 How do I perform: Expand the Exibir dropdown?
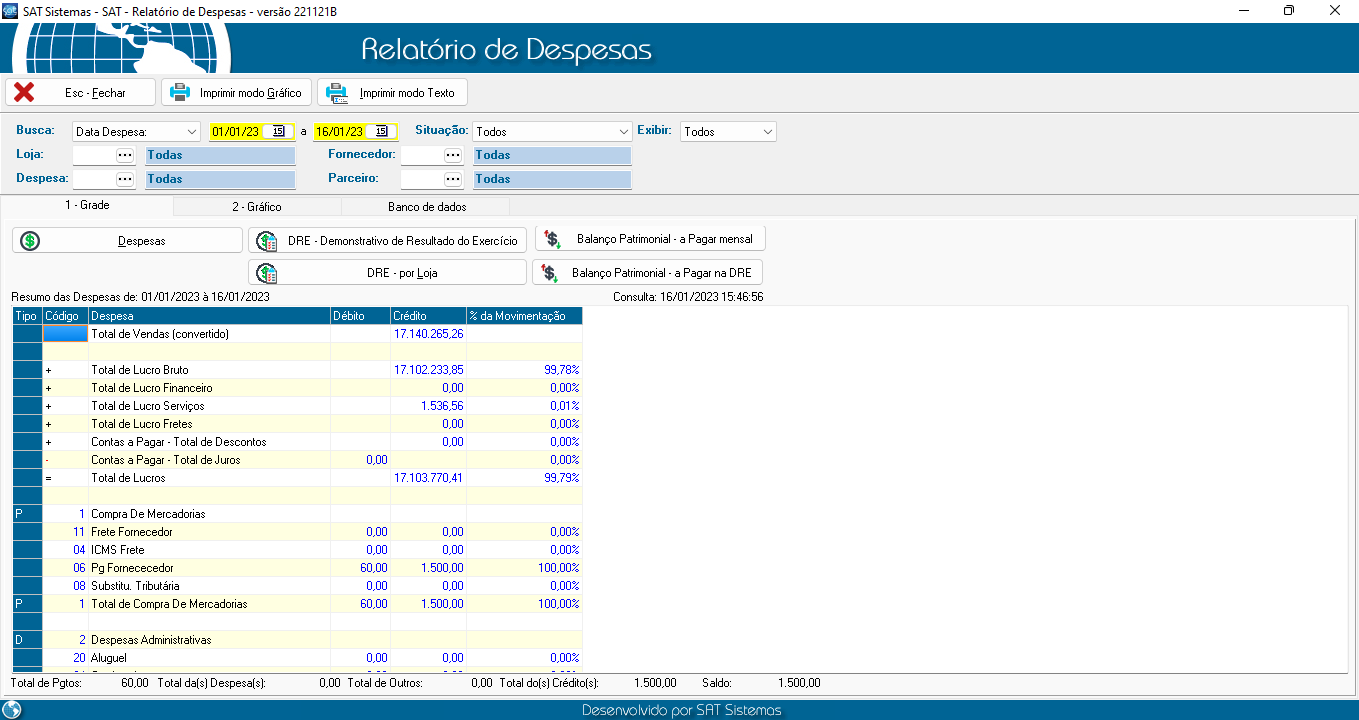tap(767, 132)
